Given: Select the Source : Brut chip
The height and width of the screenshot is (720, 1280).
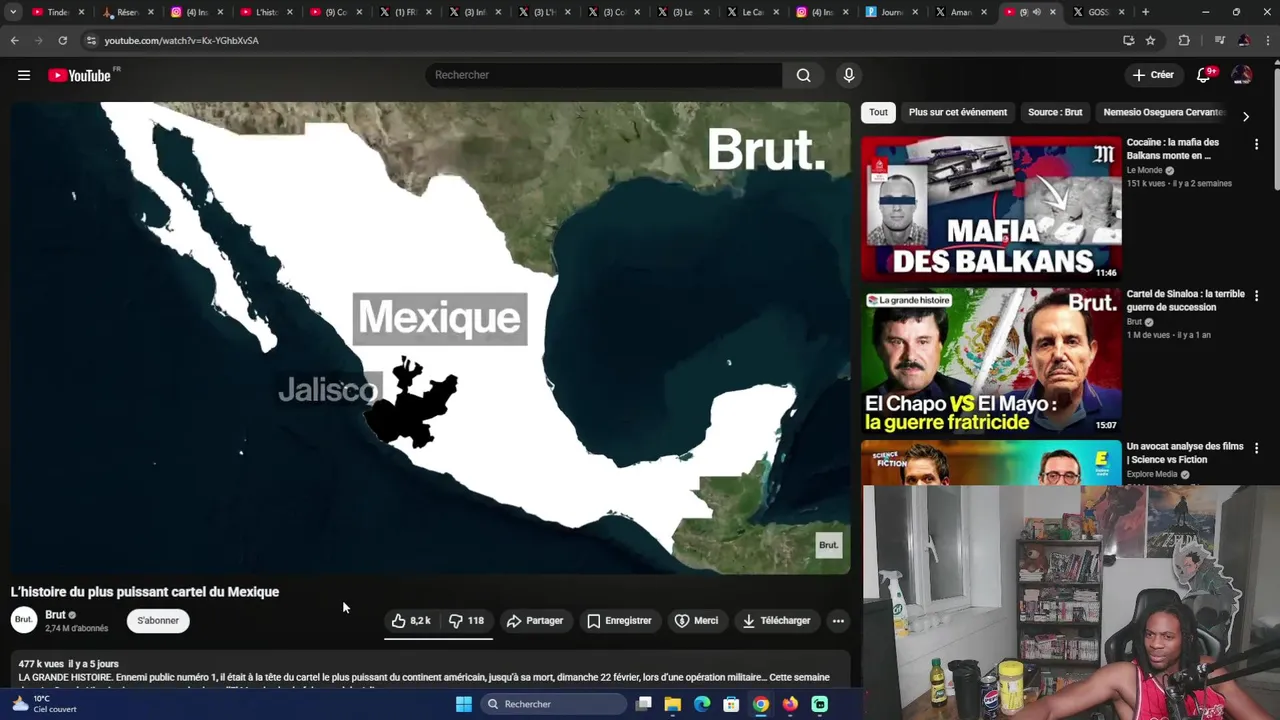Looking at the screenshot, I should coord(1055,112).
